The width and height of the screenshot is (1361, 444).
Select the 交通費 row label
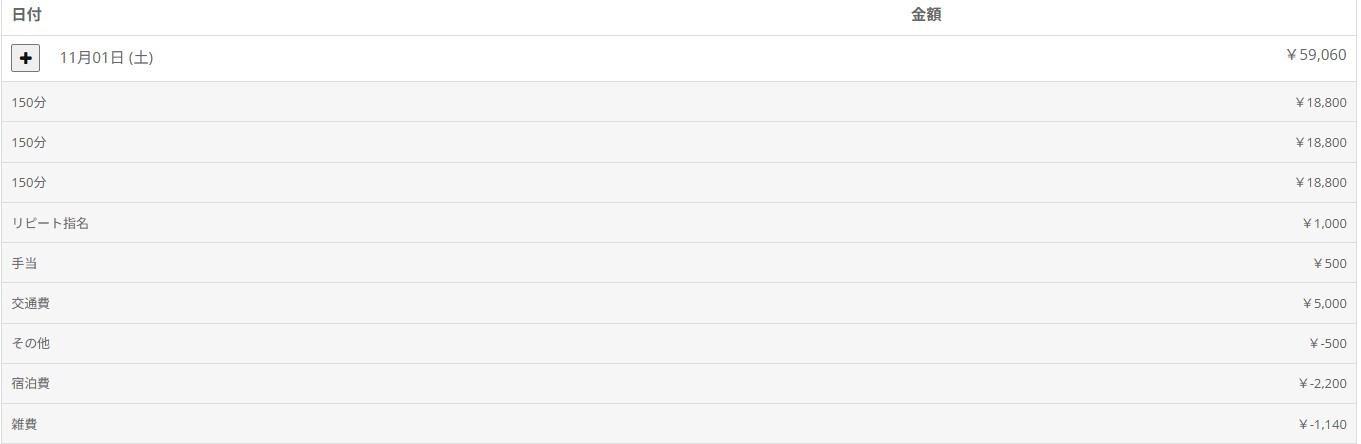coord(31,303)
